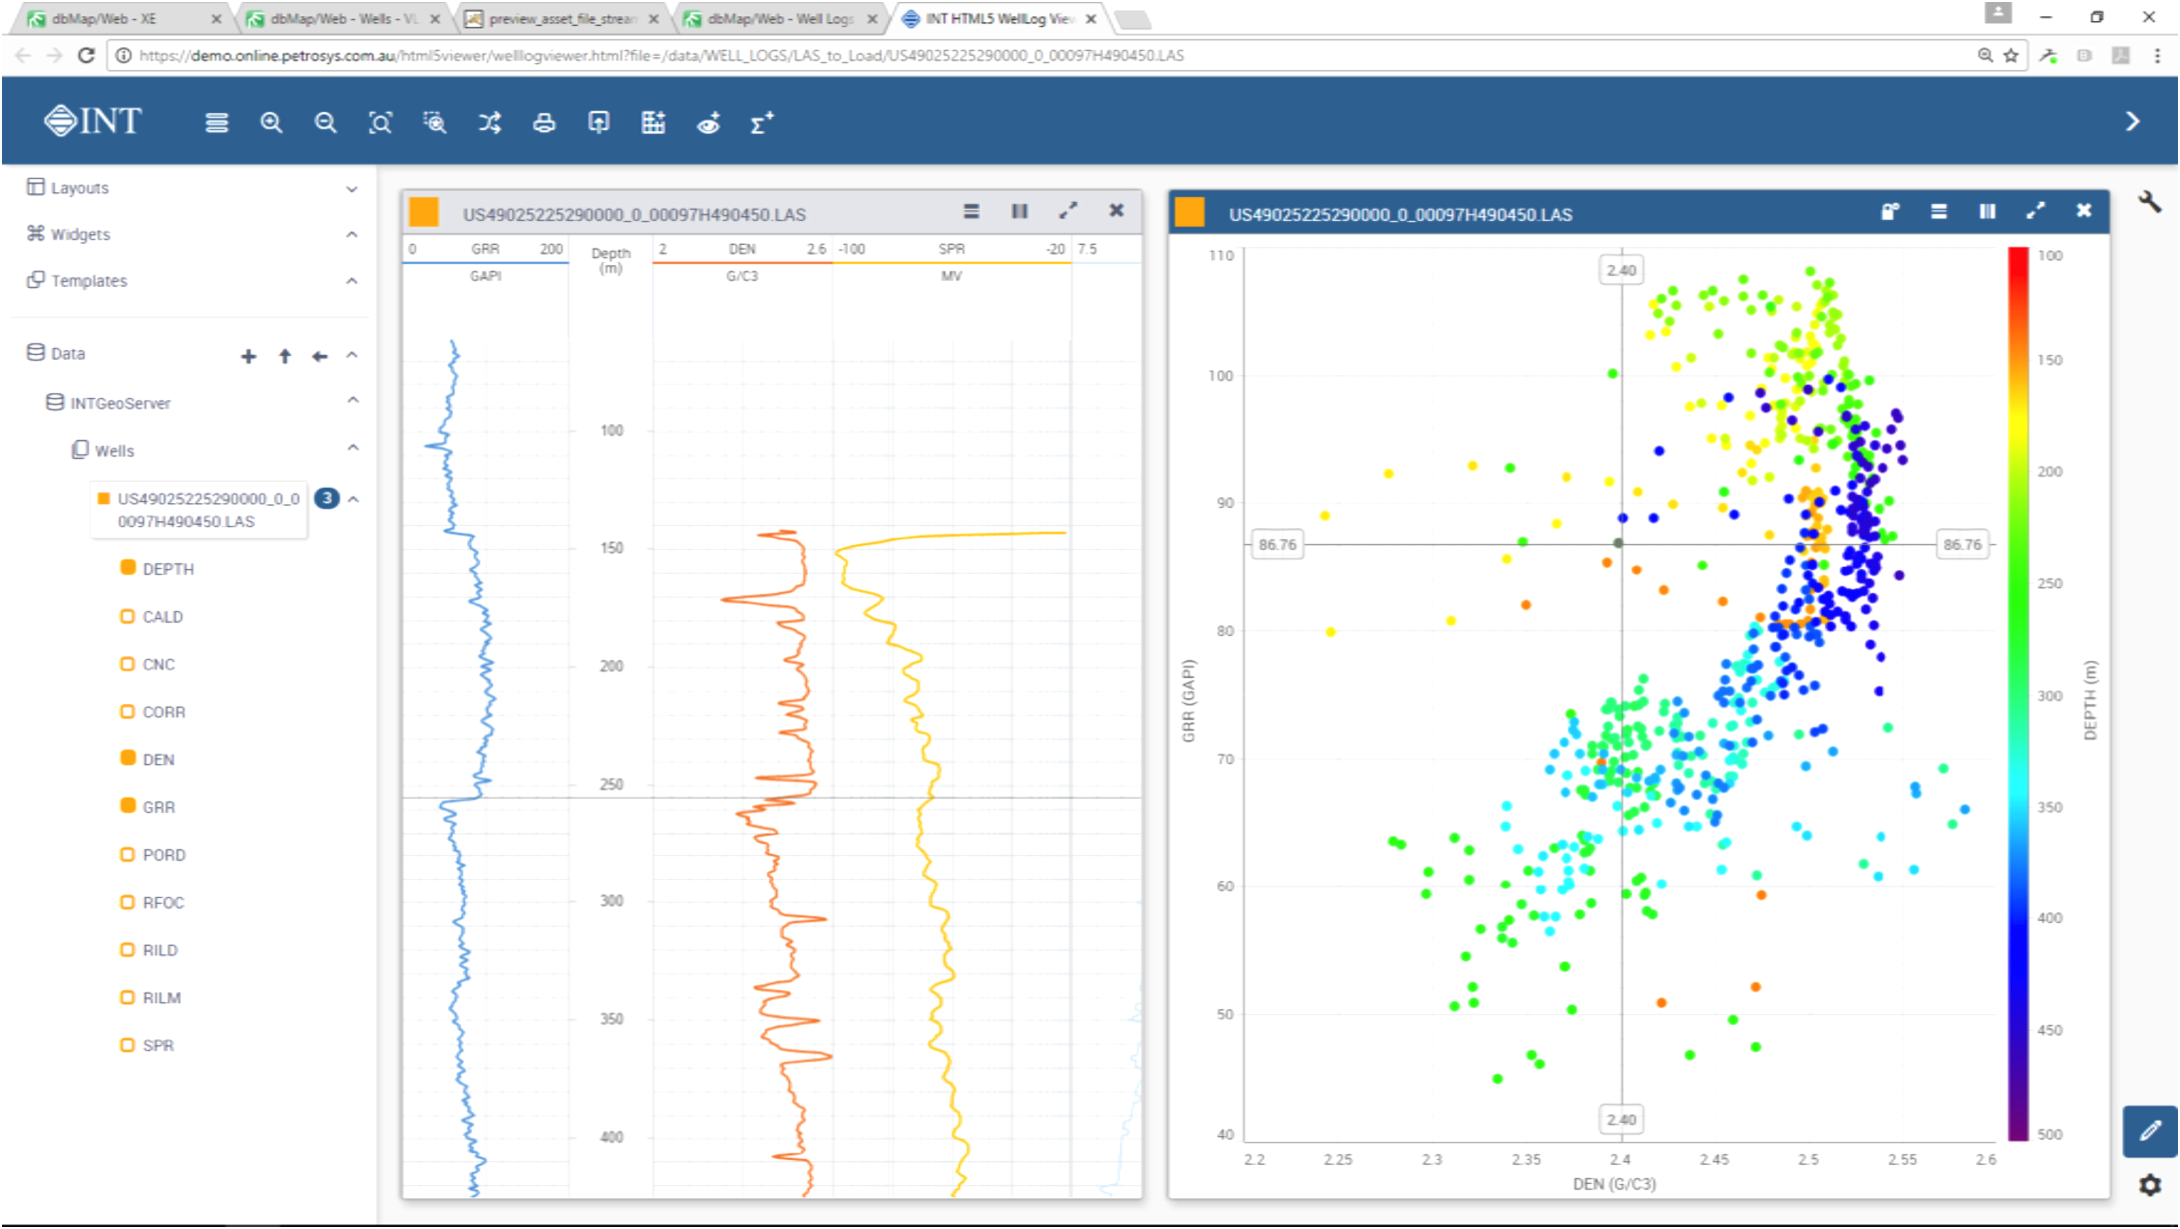Close the well log panel
This screenshot has width=2180, height=1229.
click(x=1116, y=211)
